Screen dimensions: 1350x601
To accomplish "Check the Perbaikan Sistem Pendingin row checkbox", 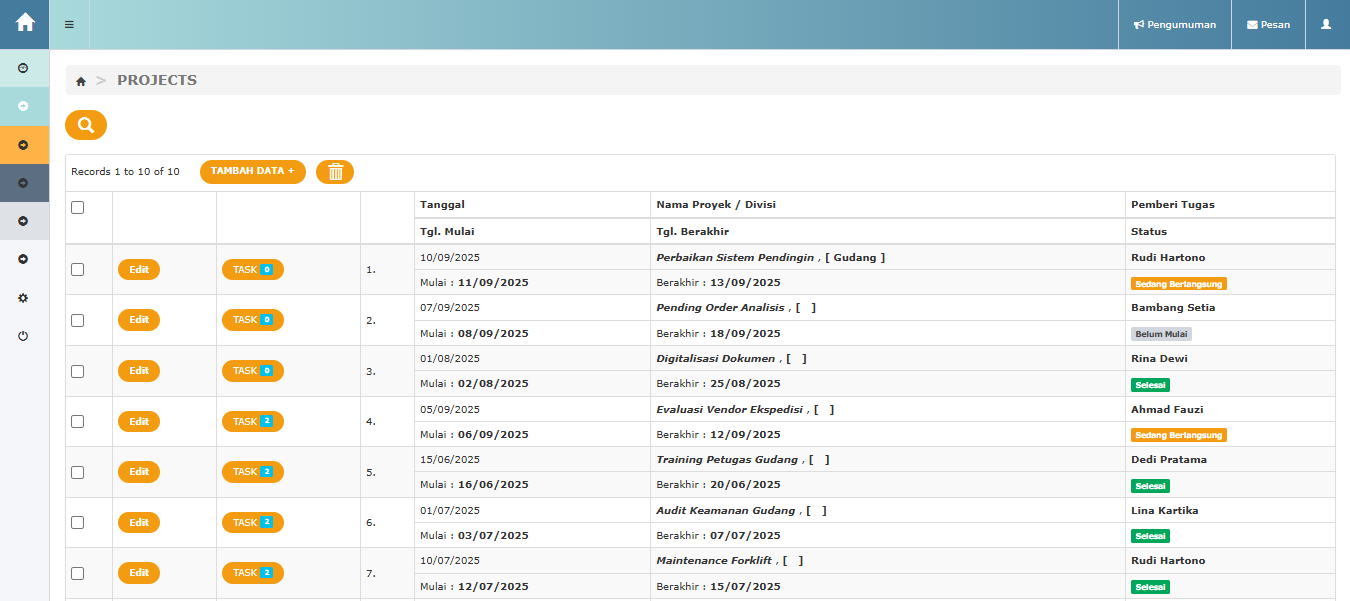I will [x=78, y=269].
